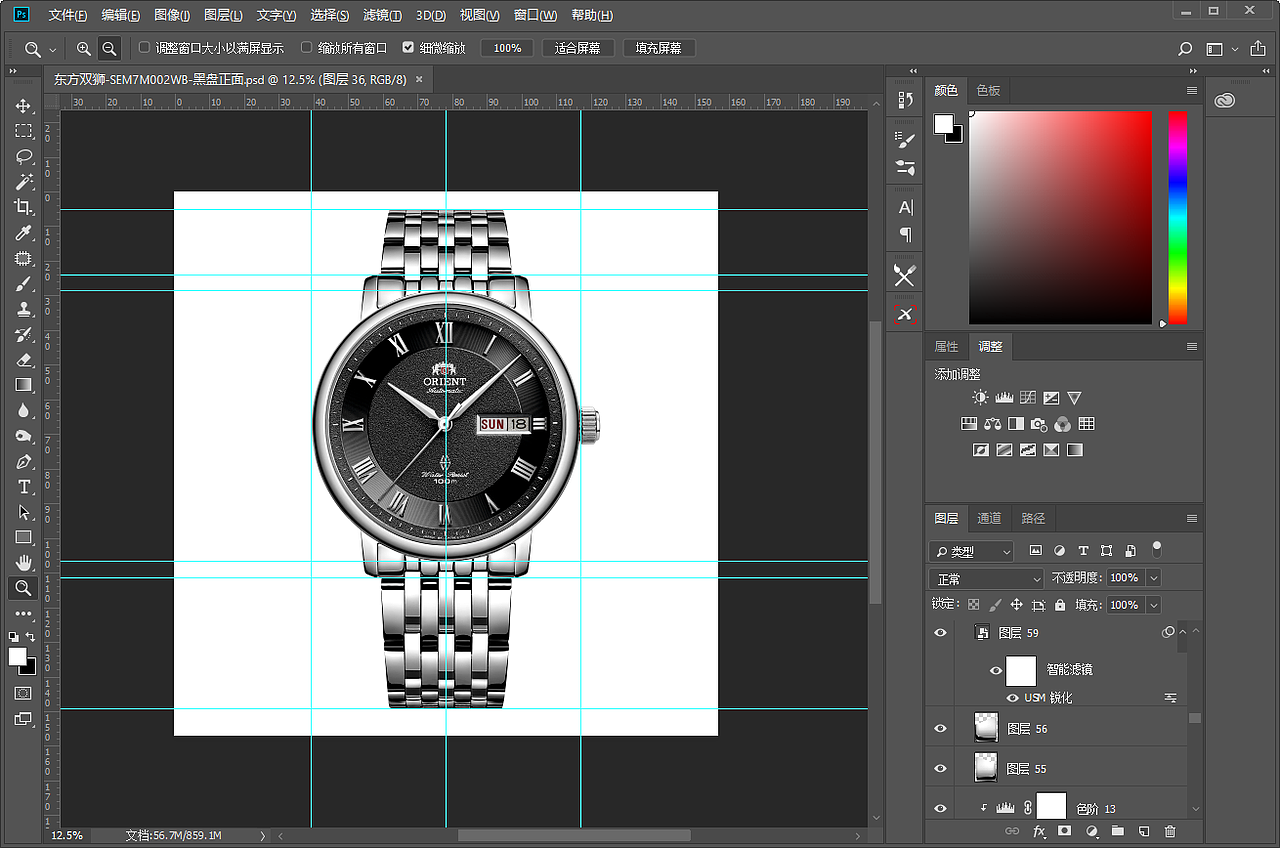
Task: Select the Move tool
Action: [x=23, y=106]
